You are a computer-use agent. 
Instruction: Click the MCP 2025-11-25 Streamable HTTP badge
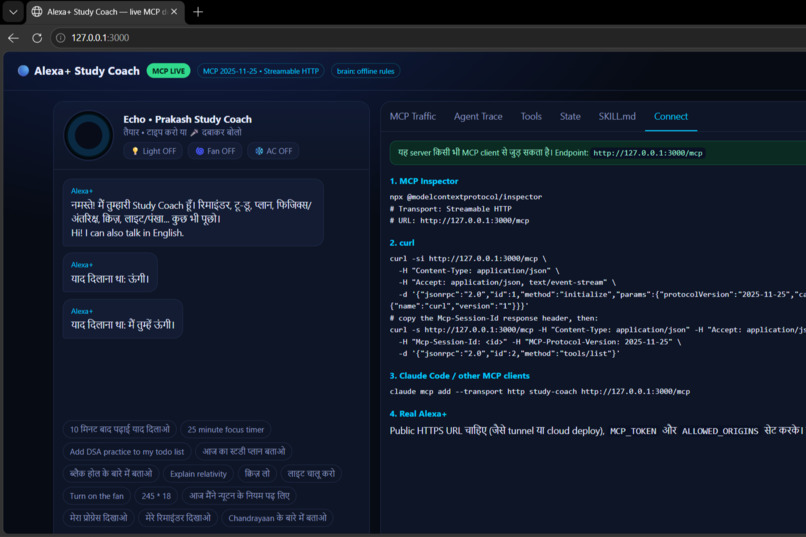[x=261, y=71]
